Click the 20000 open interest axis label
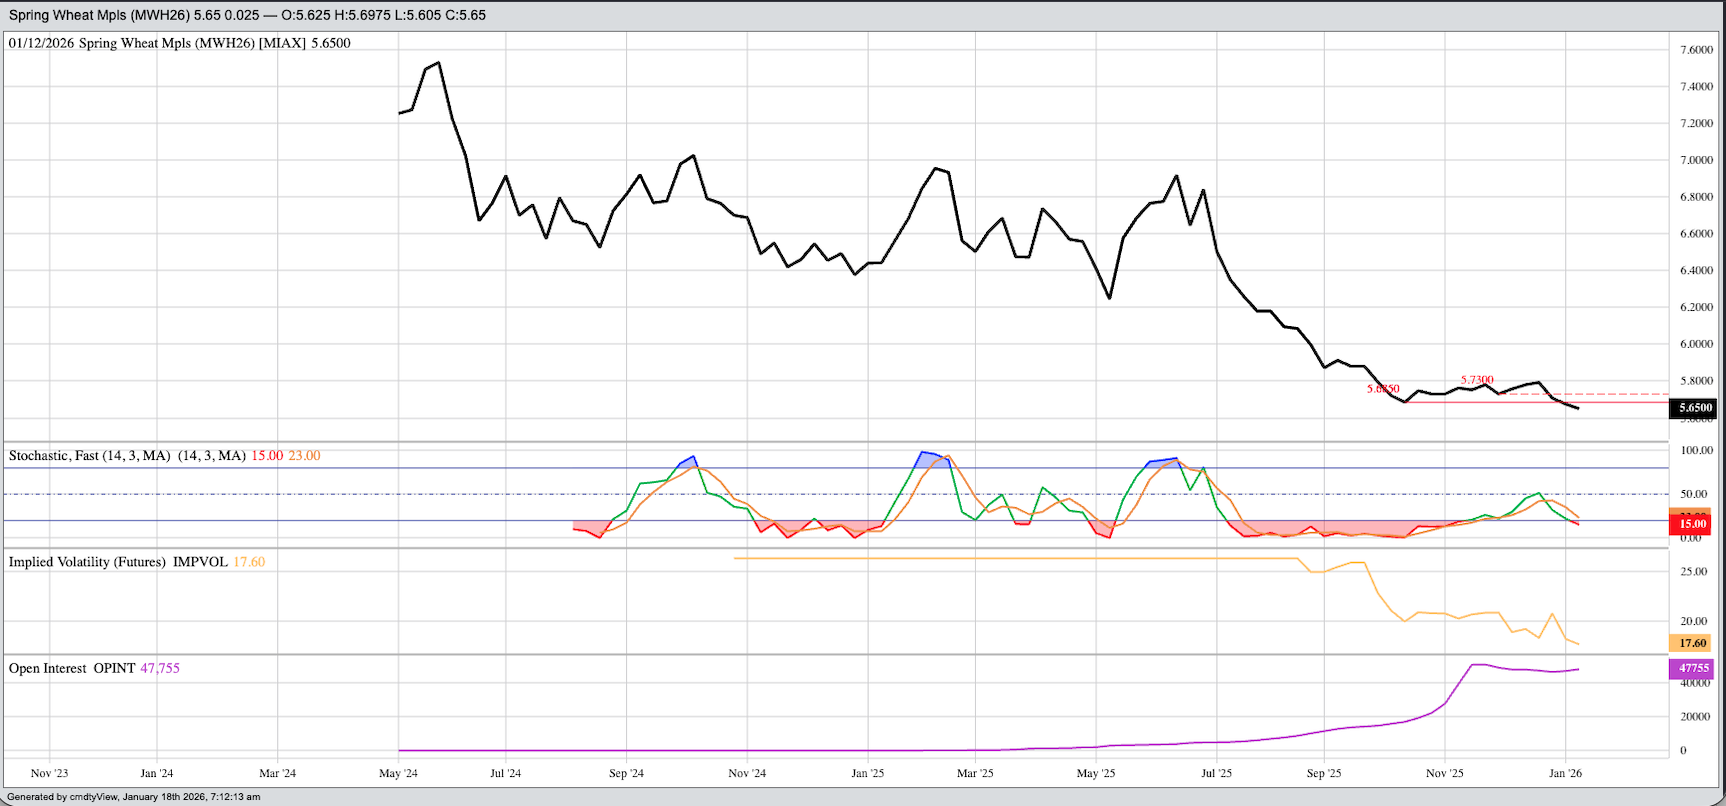The image size is (1726, 806). (x=1695, y=717)
